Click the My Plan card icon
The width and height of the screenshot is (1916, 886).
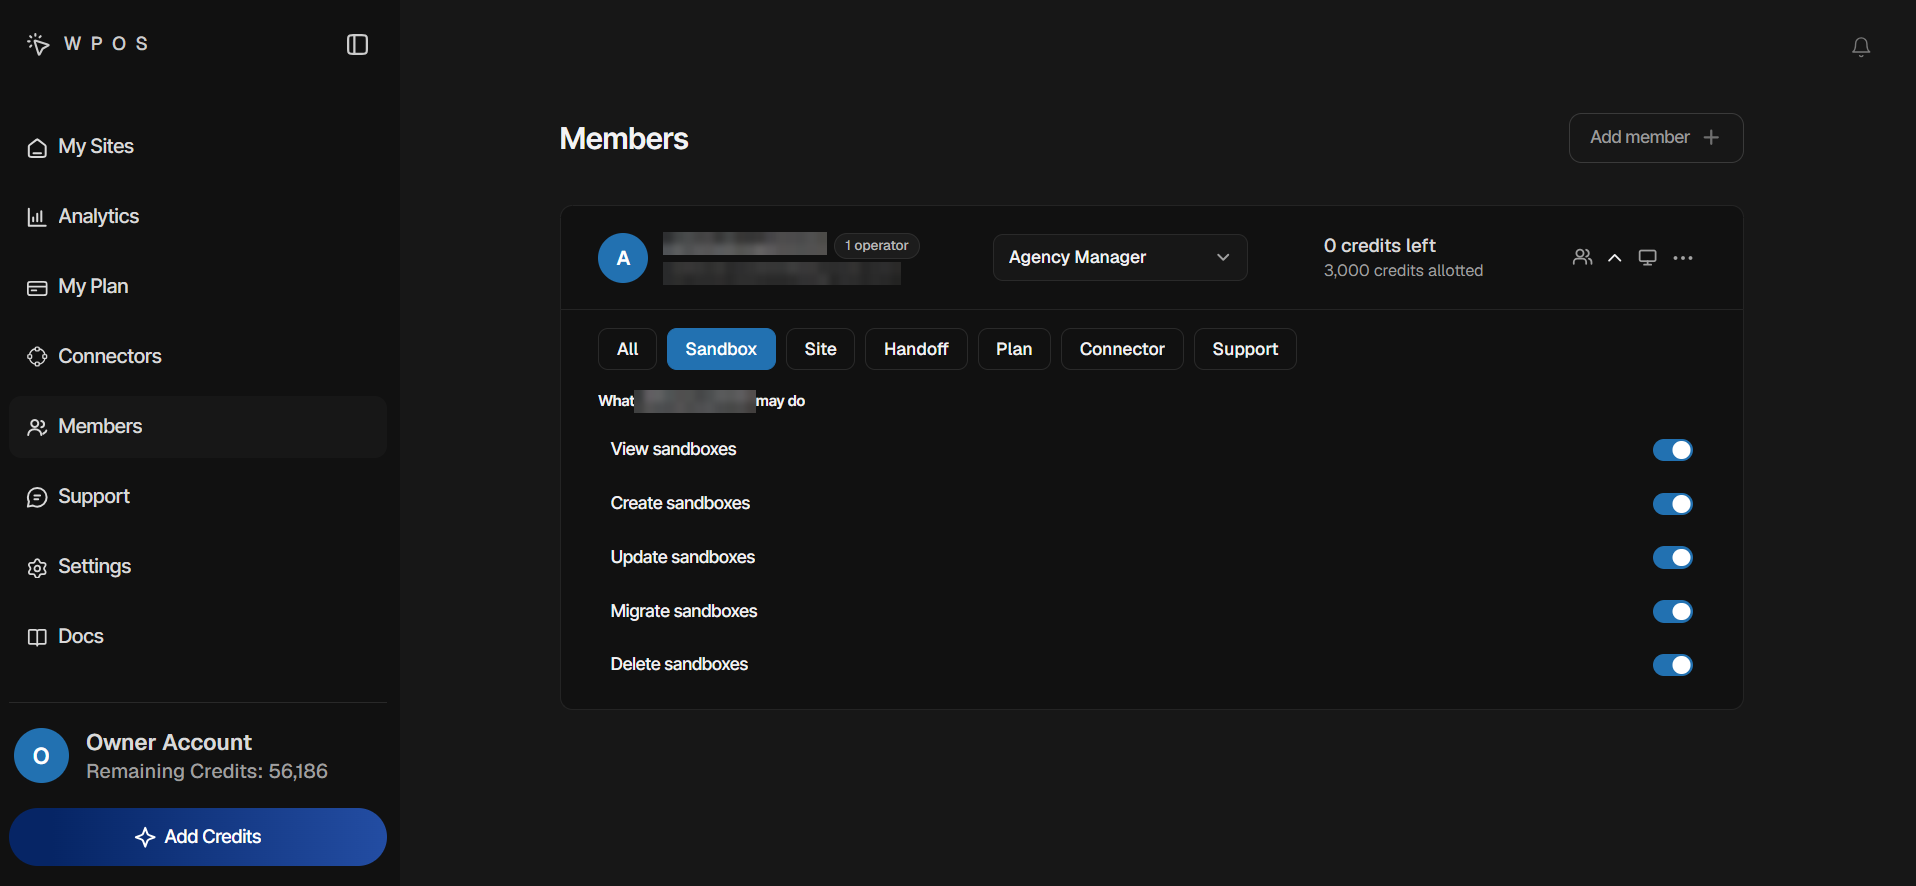[37, 288]
